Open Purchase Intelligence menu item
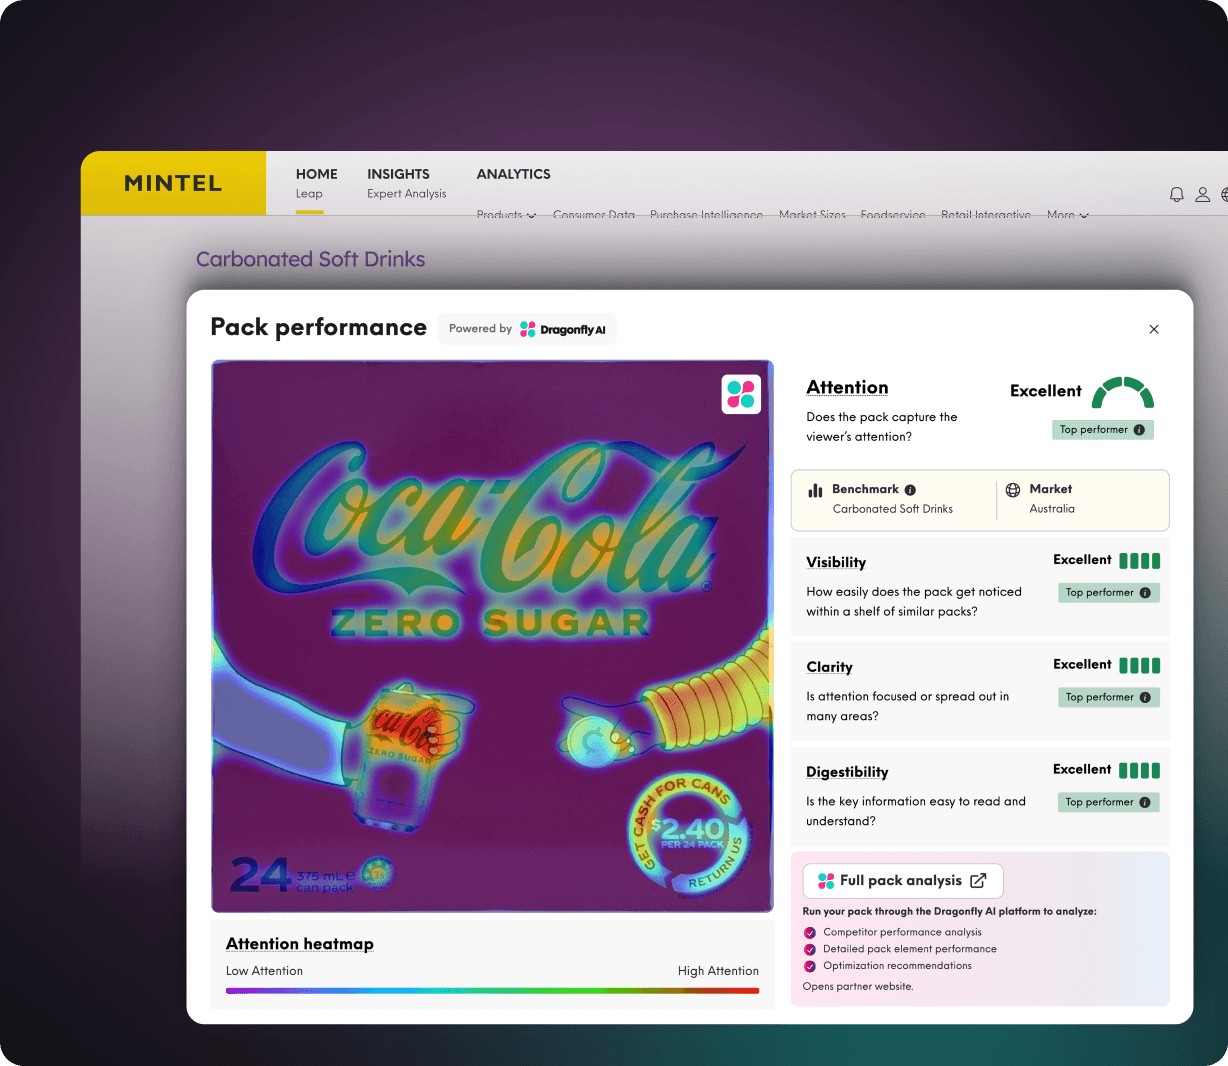 point(706,215)
